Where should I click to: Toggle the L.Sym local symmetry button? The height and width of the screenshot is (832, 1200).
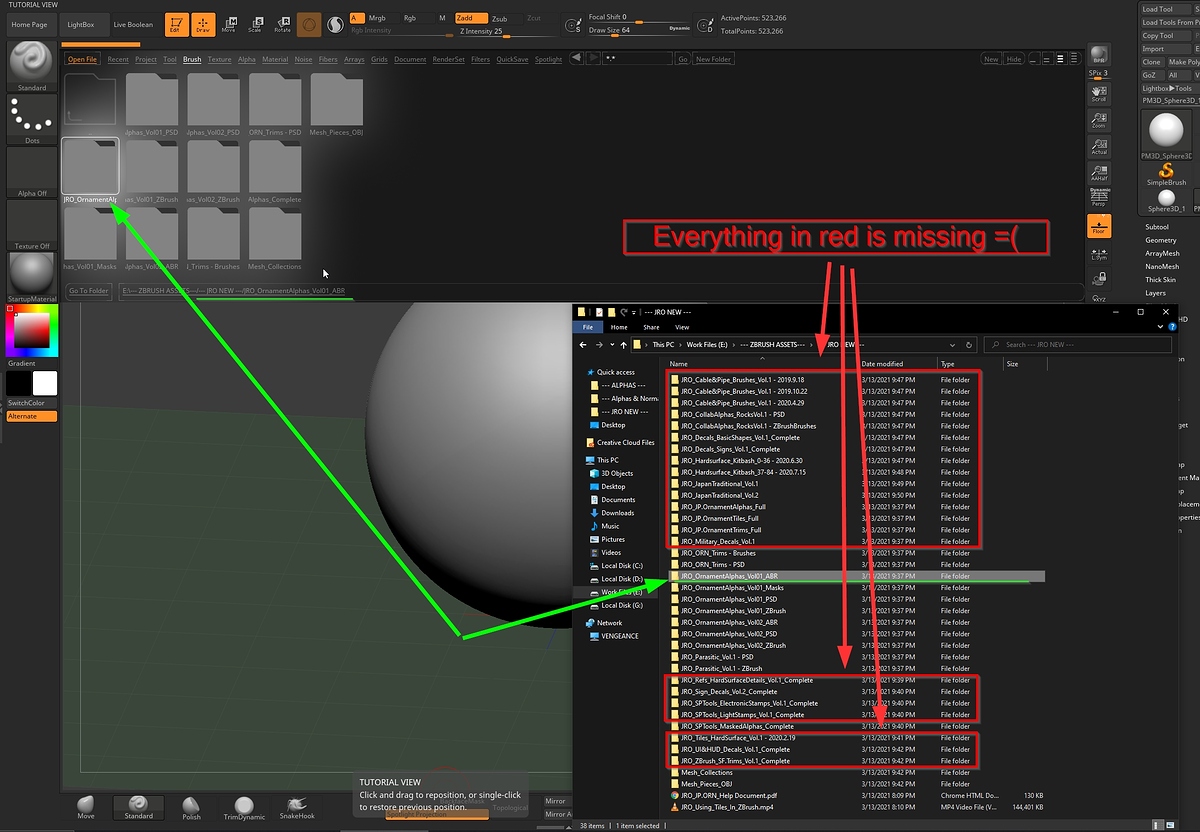pos(1099,252)
